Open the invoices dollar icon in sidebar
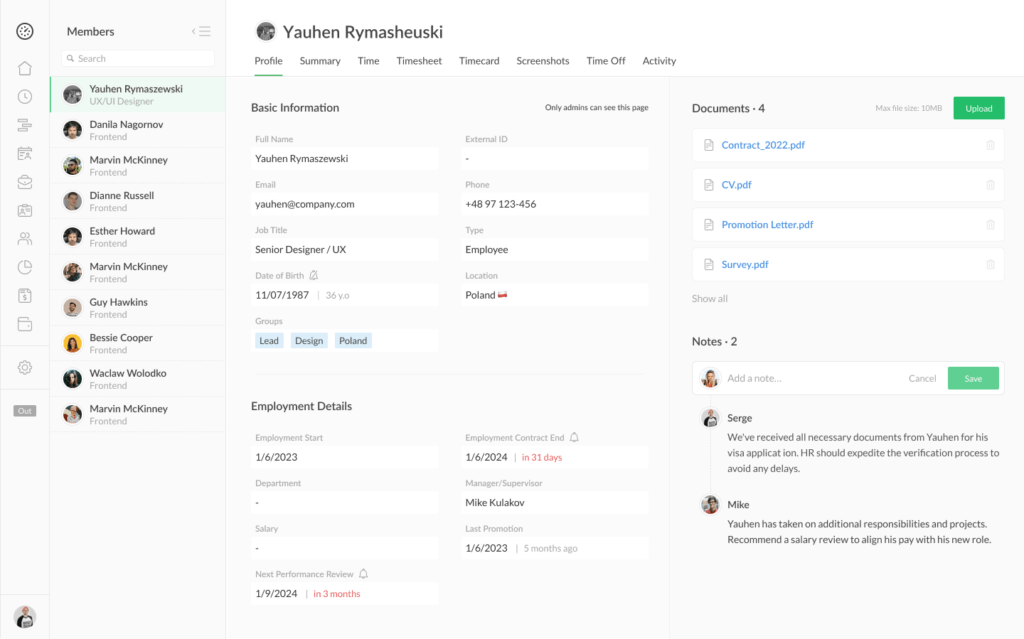 24,294
